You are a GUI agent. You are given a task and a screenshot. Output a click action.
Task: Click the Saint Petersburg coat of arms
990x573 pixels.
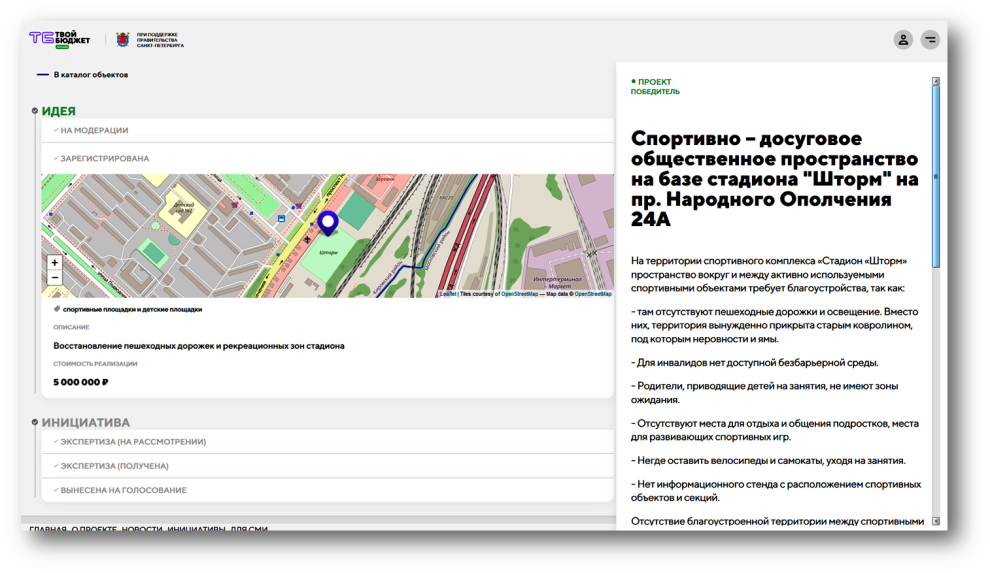[x=122, y=40]
